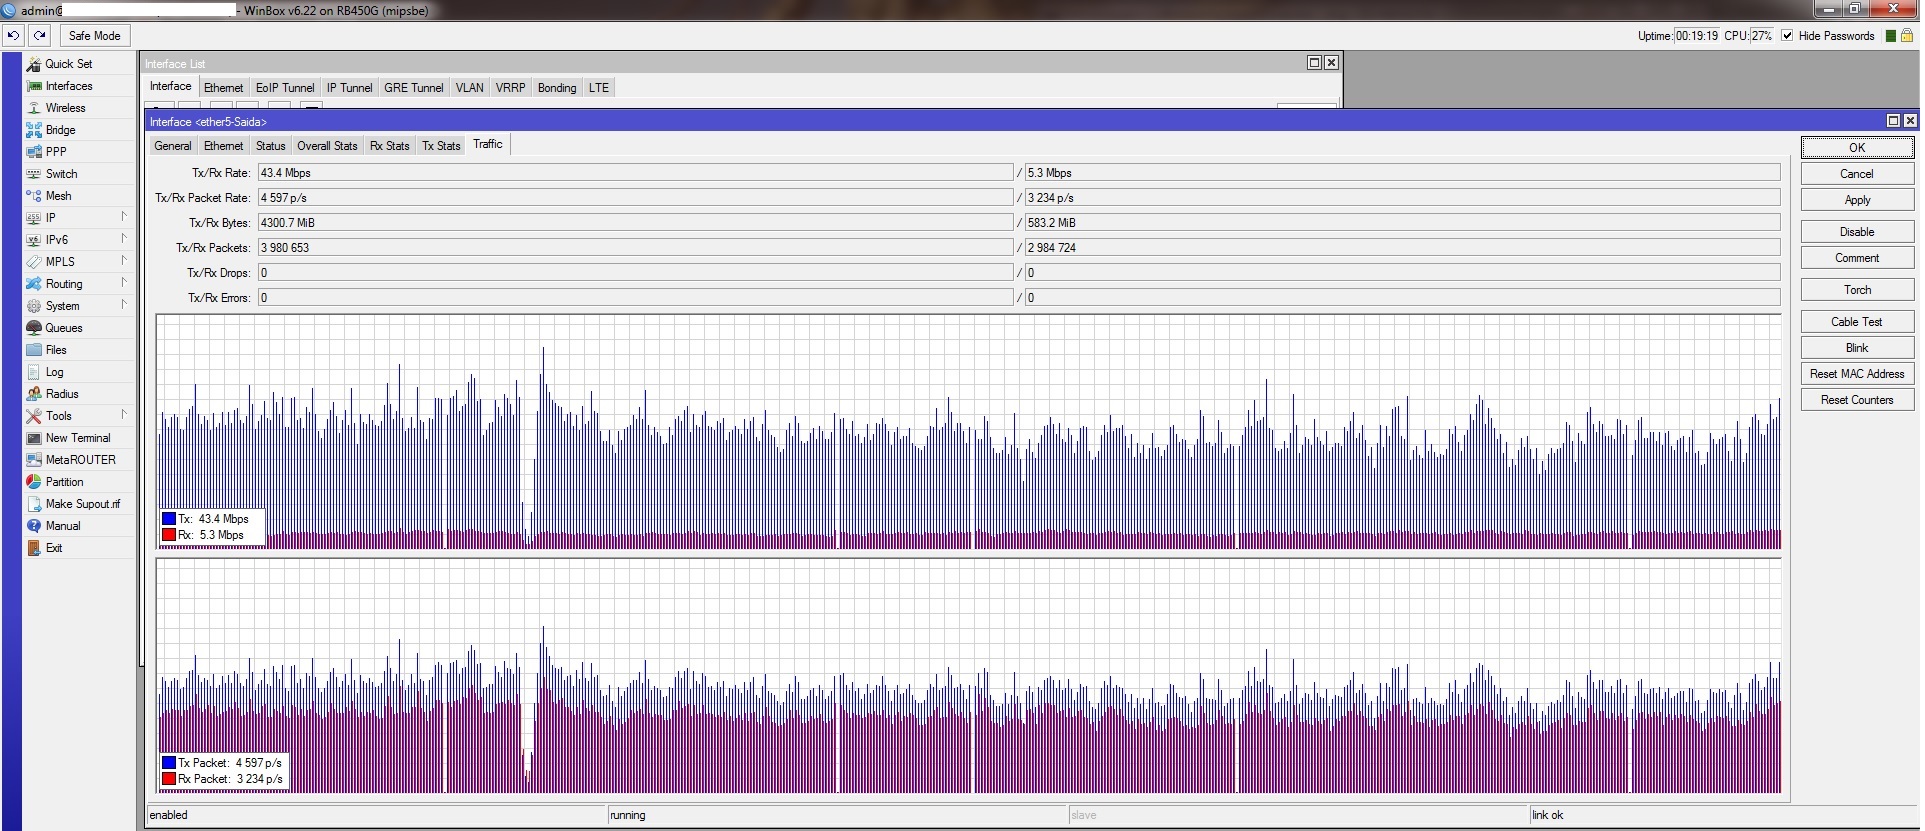This screenshot has height=831, width=1925.
Task: Click the Partition pie-chart icon
Action: coord(34,482)
